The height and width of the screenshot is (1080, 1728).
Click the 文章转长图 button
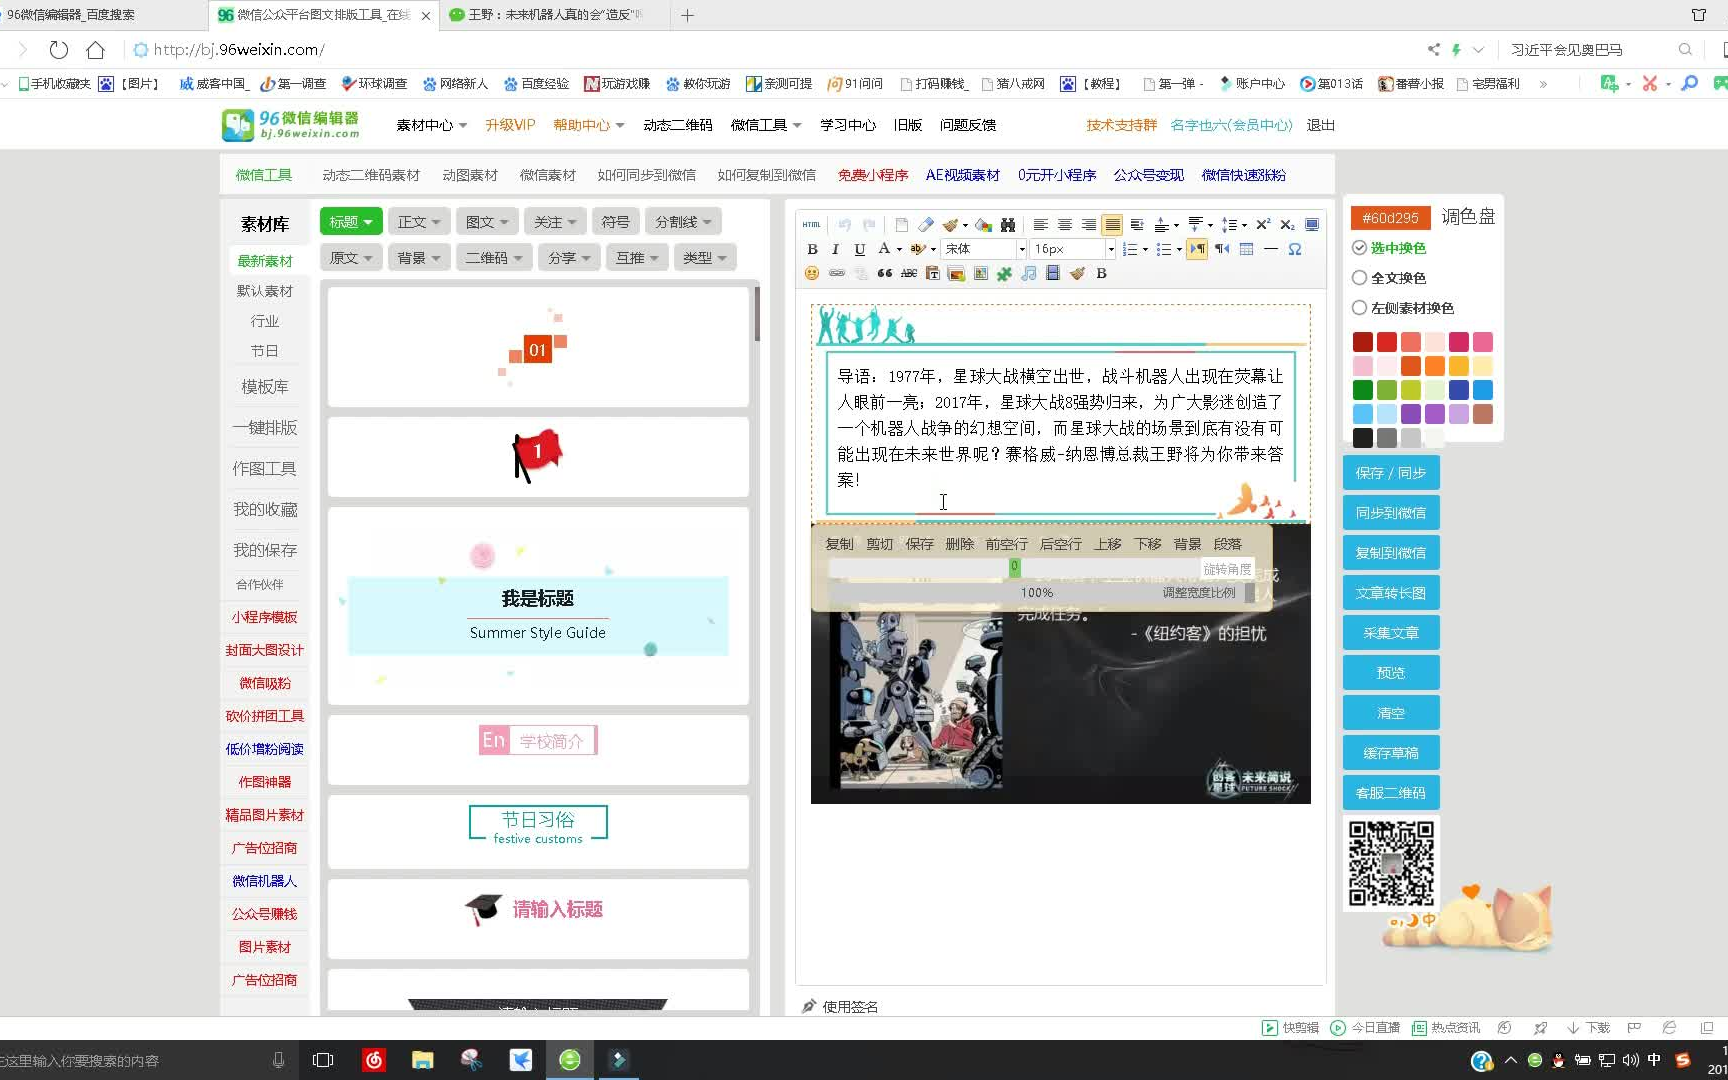[1391, 593]
